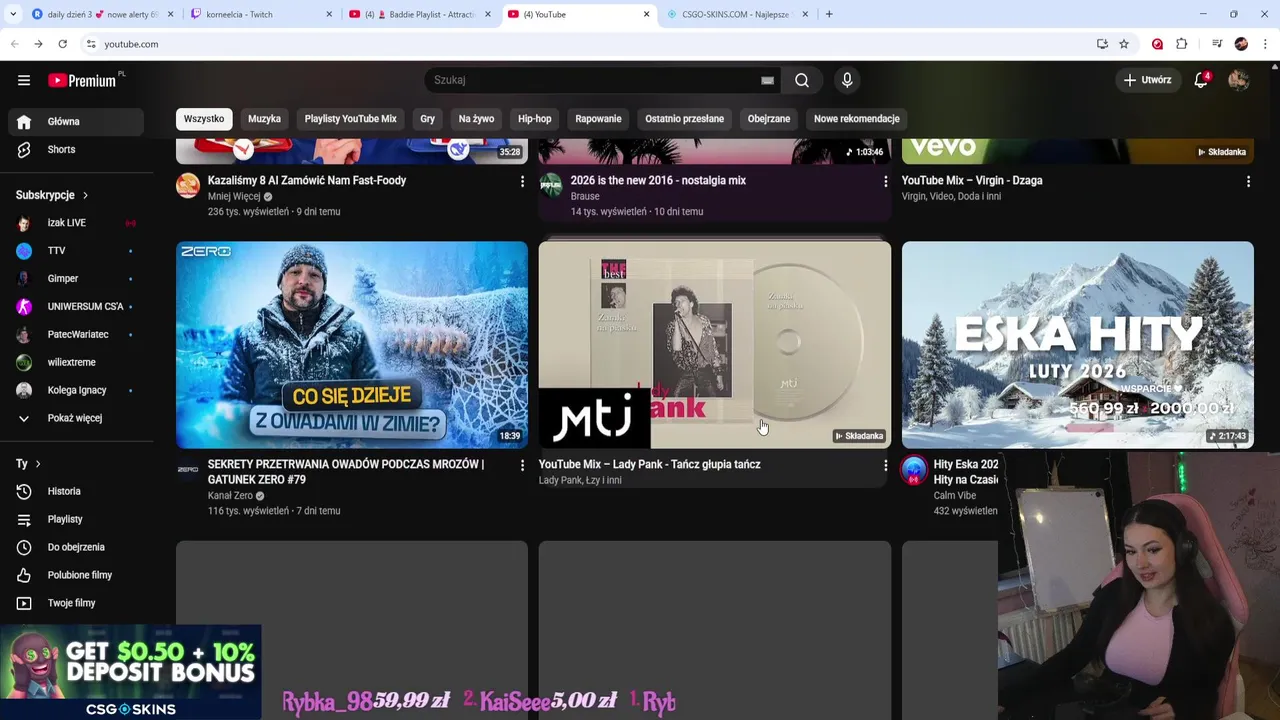Open browser extensions puzzle icon
This screenshot has height=720, width=1280.
coord(1182,44)
